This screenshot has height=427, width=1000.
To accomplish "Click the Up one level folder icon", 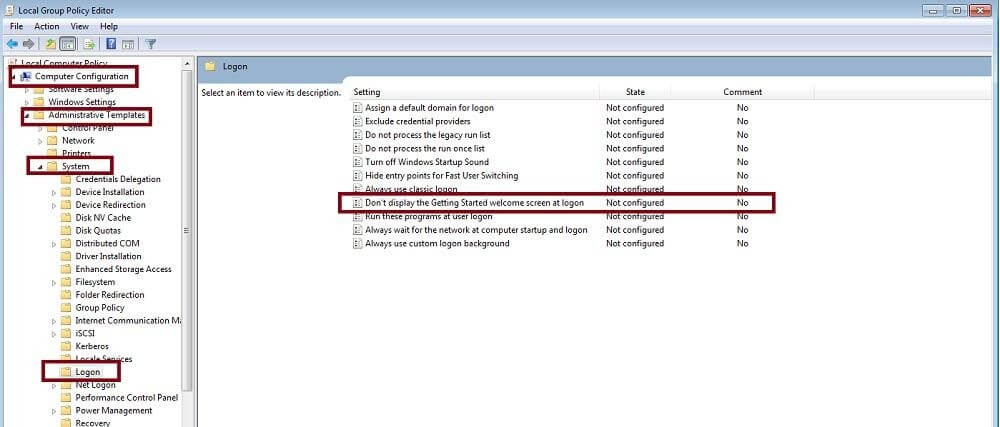I will point(50,44).
